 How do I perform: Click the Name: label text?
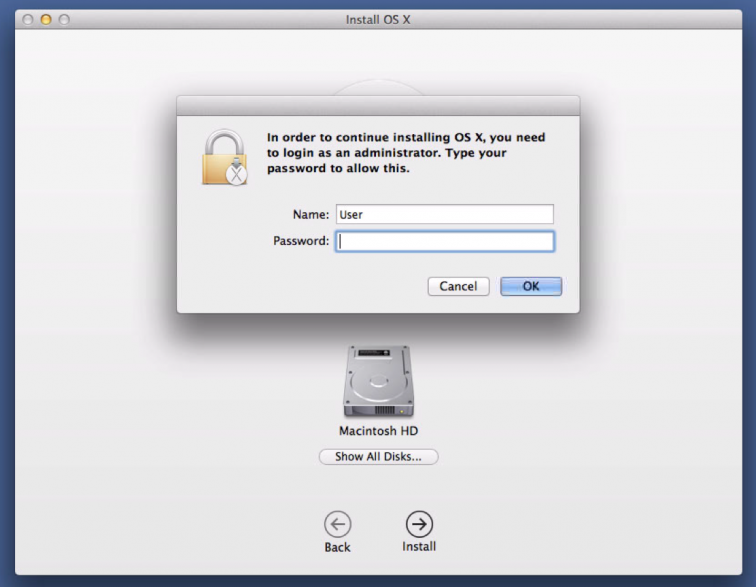coord(310,214)
